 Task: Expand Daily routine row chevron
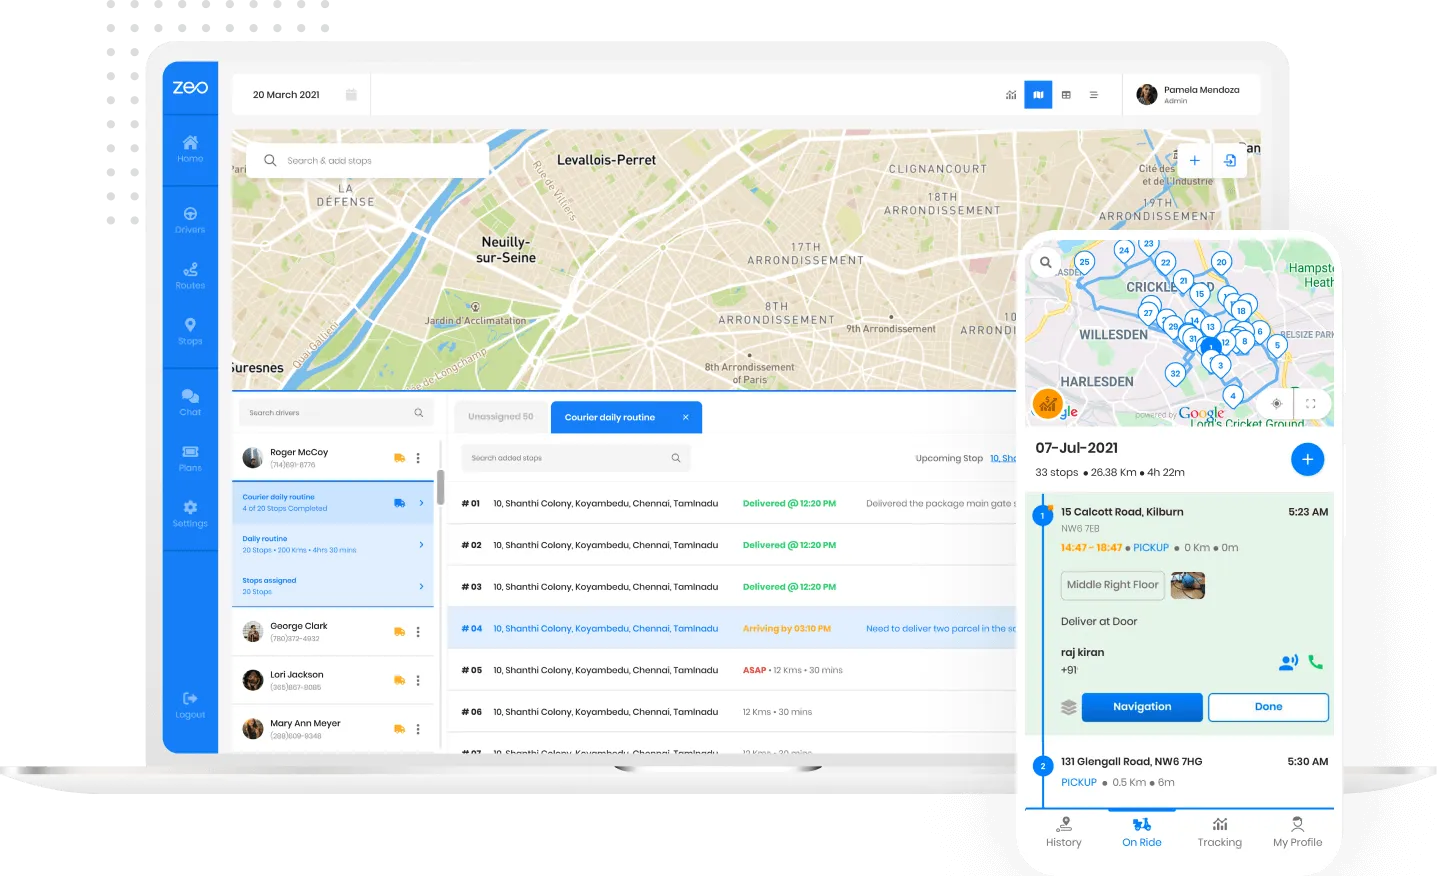(421, 545)
